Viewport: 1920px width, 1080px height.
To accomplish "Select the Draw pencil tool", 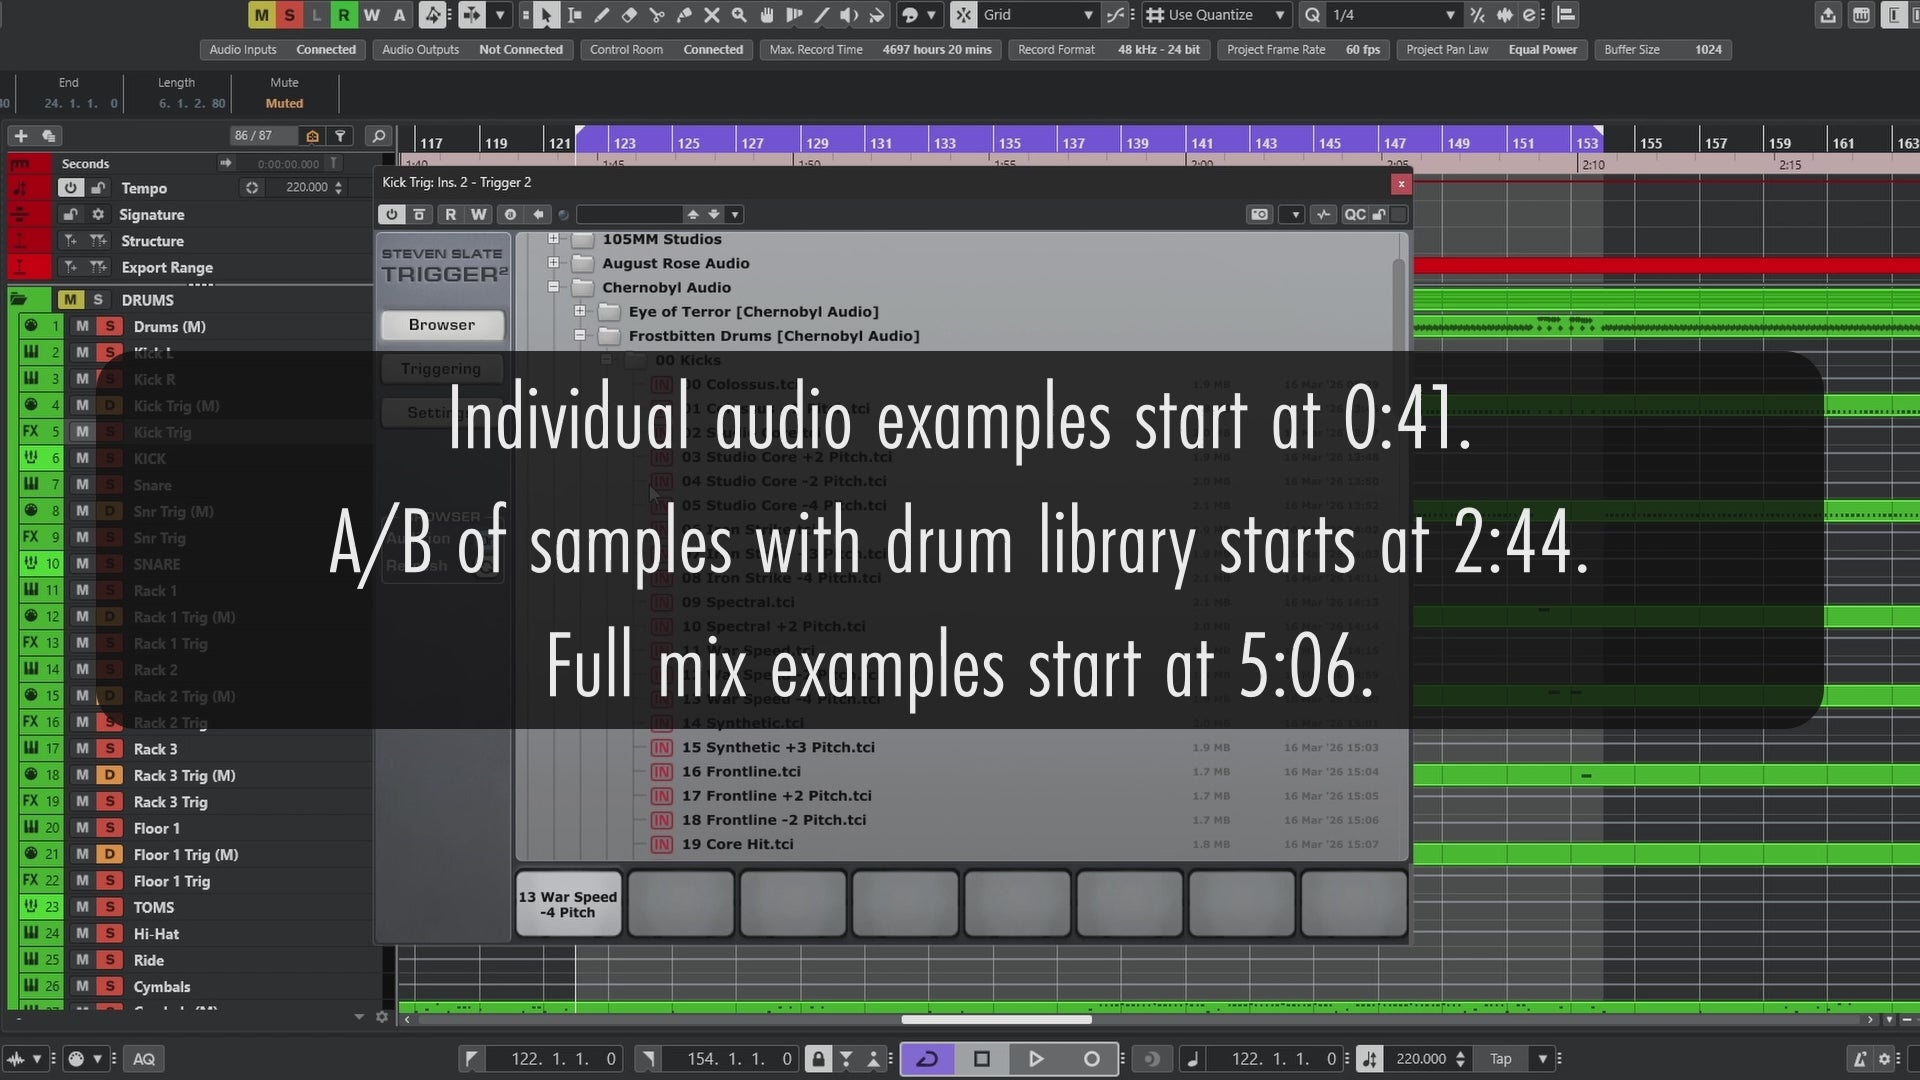I will tap(602, 15).
